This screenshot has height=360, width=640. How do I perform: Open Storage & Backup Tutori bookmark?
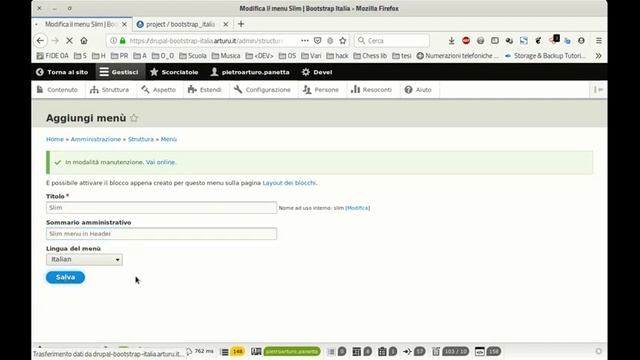pyautogui.click(x=545, y=56)
